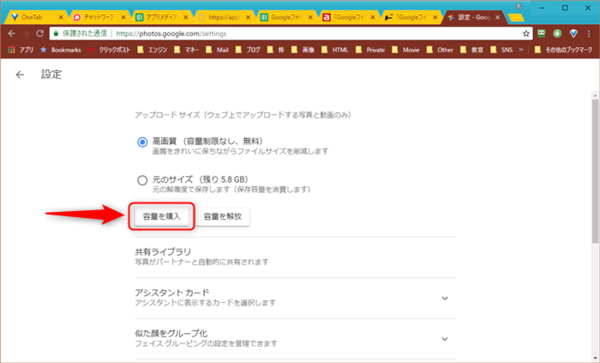Open the Chrome three-dot menu
Viewport: 600px width, 363px height.
click(589, 34)
